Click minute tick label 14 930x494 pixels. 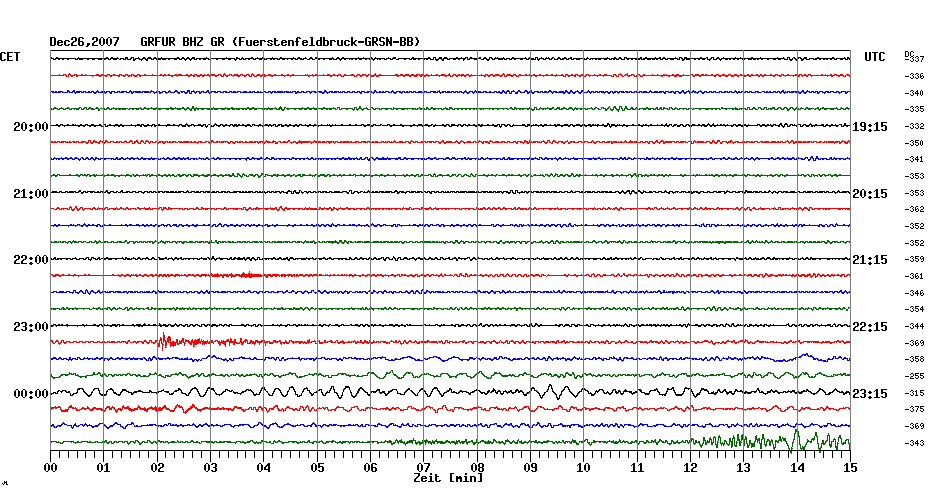pos(797,468)
